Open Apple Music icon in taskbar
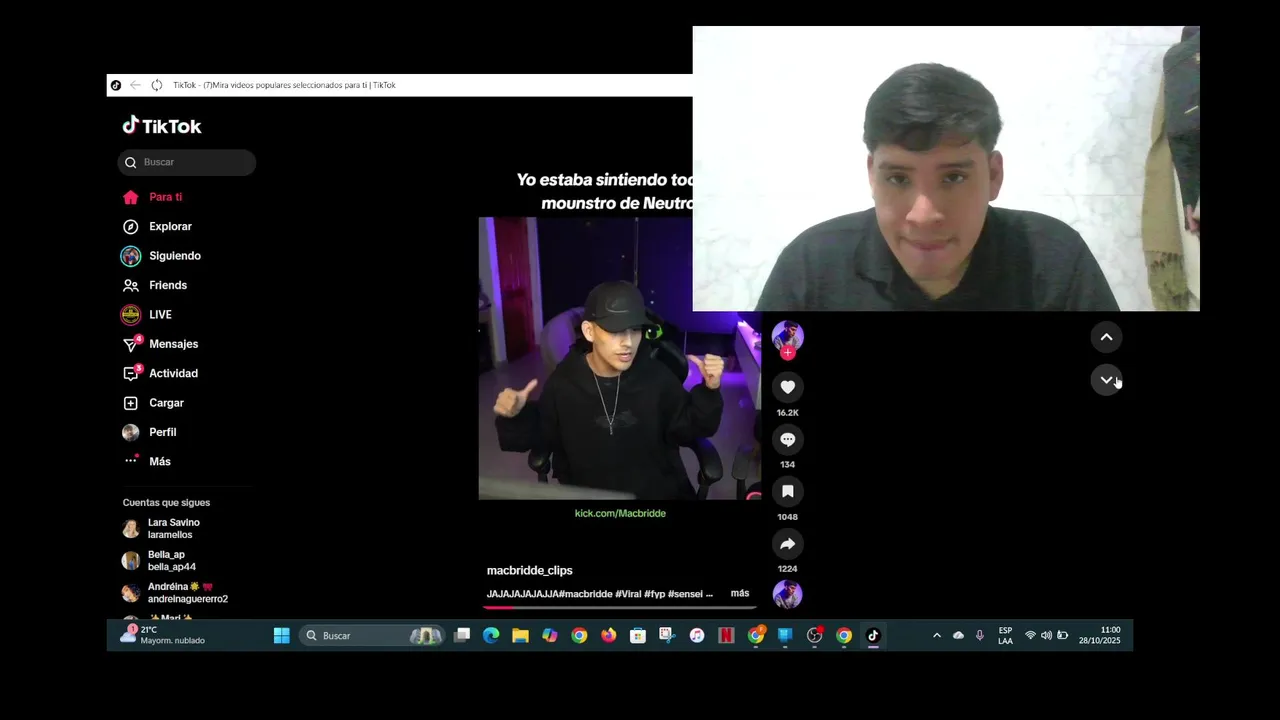 click(x=697, y=635)
